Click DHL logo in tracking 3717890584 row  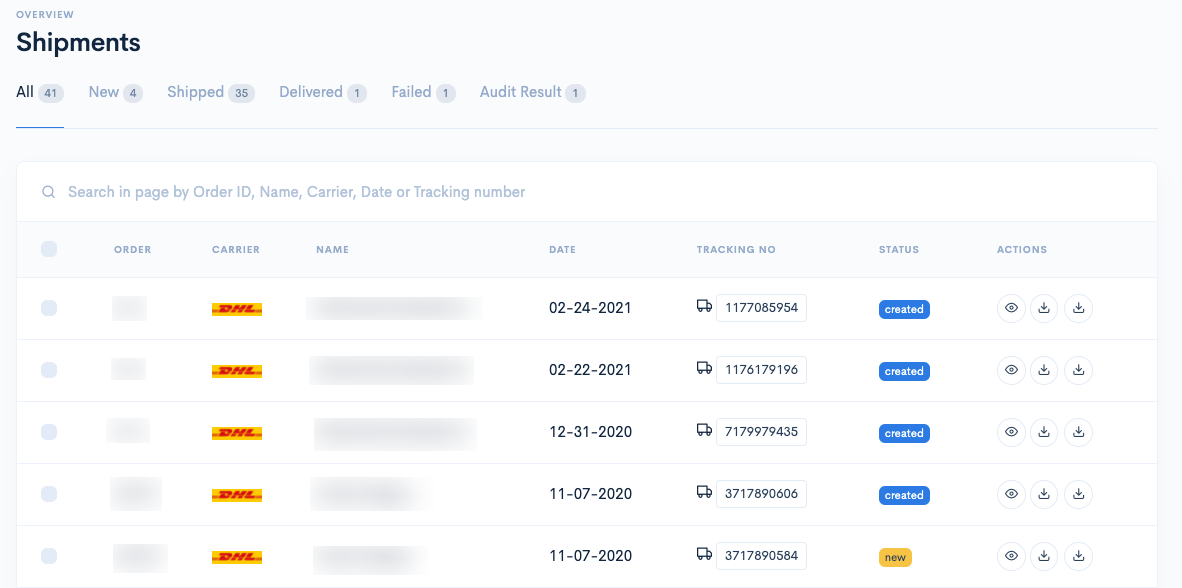pos(237,557)
